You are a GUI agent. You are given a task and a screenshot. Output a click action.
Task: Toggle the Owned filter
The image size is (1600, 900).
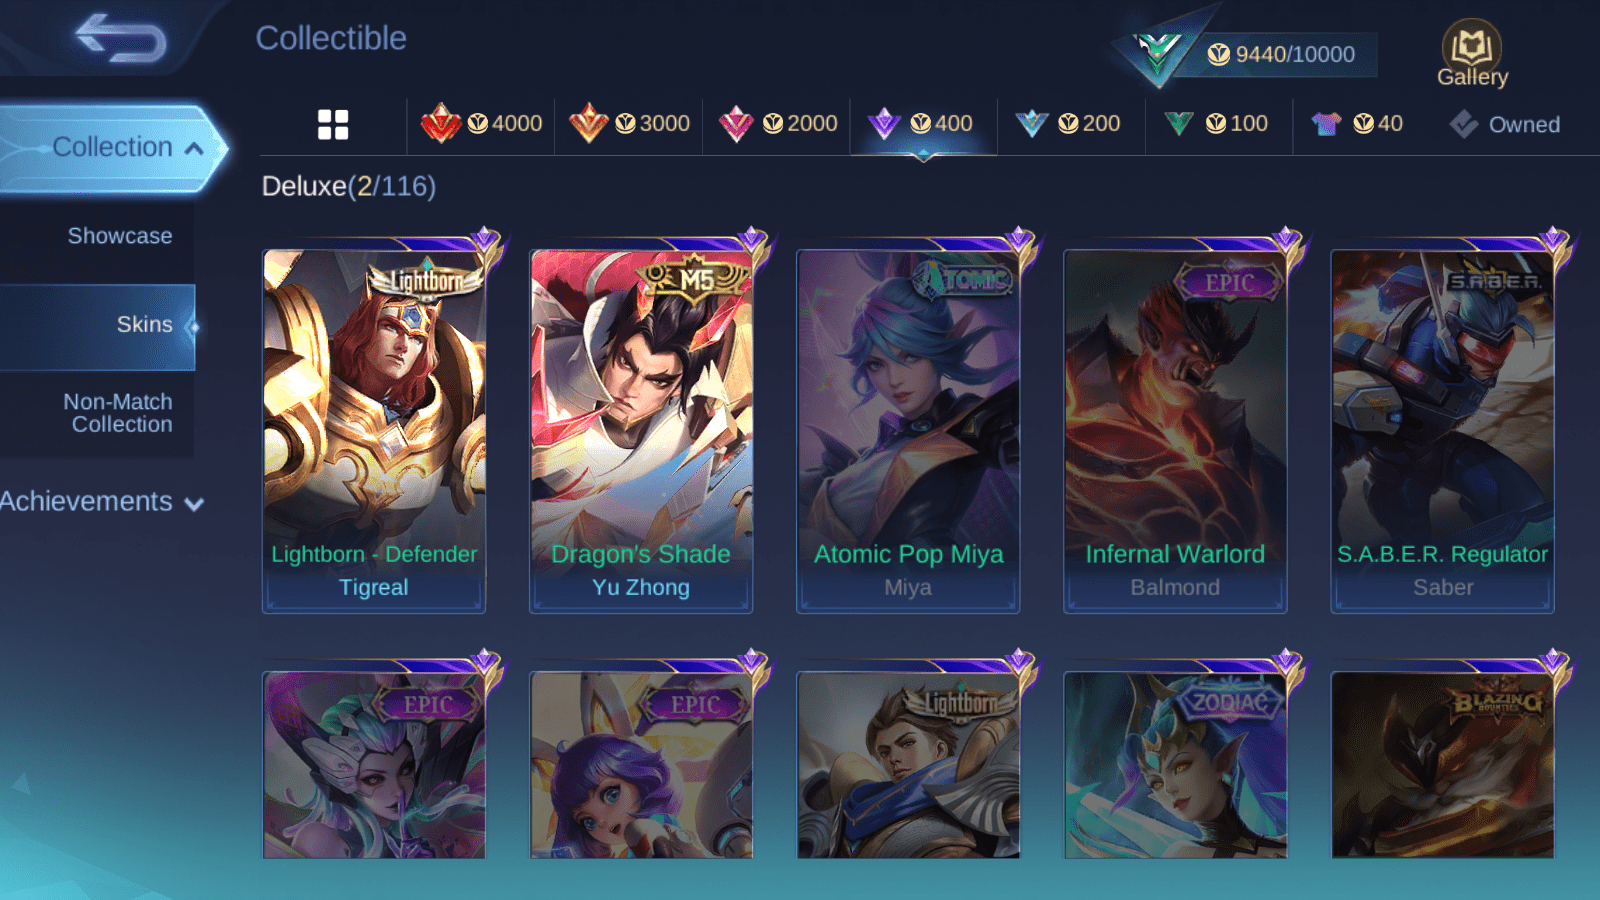coord(1505,124)
